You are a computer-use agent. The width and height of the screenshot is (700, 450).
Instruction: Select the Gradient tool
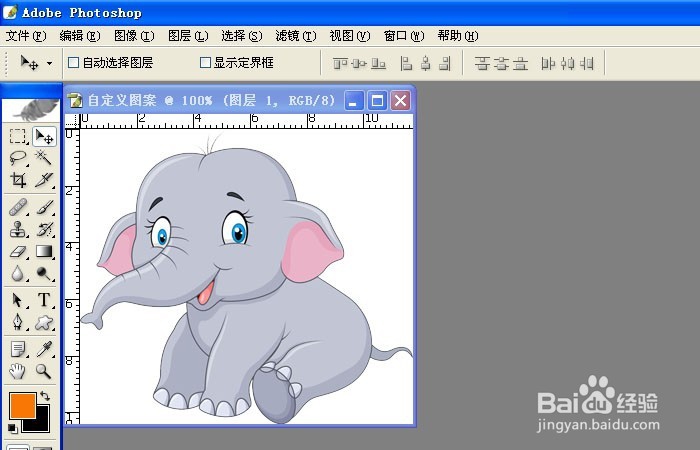[x=44, y=251]
